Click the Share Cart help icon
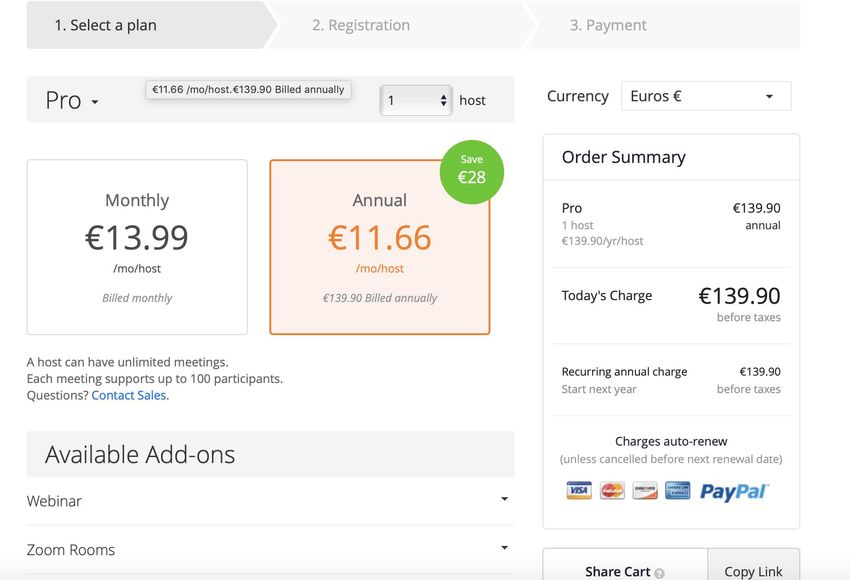Viewport: 850px width, 580px height. (659, 573)
